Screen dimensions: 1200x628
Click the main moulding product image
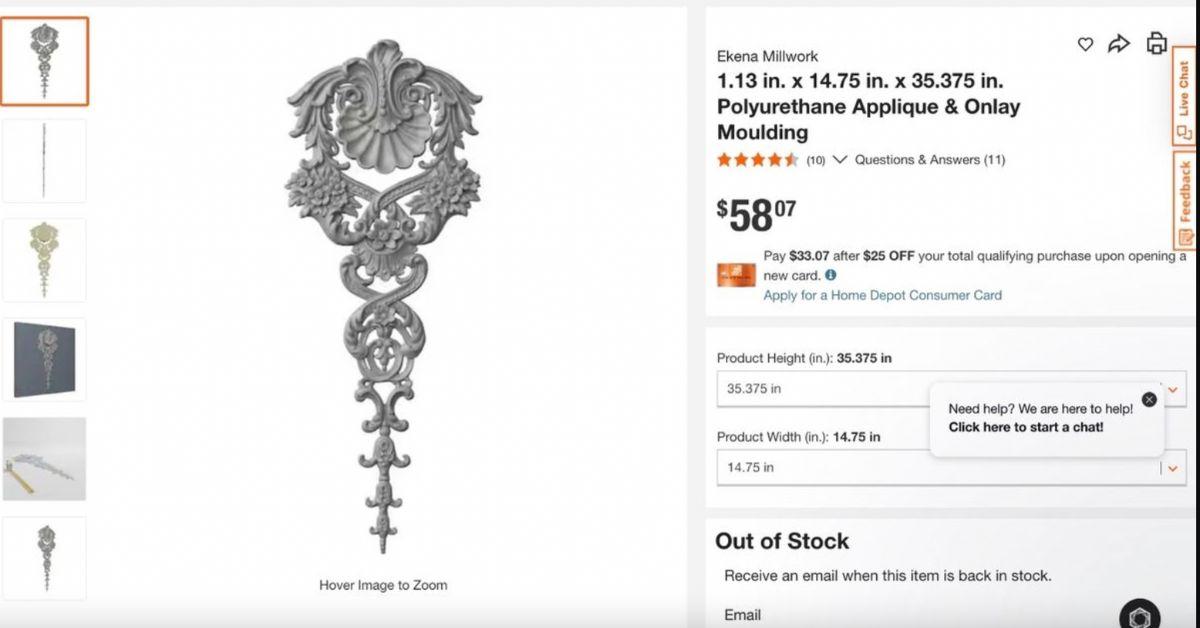coord(383,297)
